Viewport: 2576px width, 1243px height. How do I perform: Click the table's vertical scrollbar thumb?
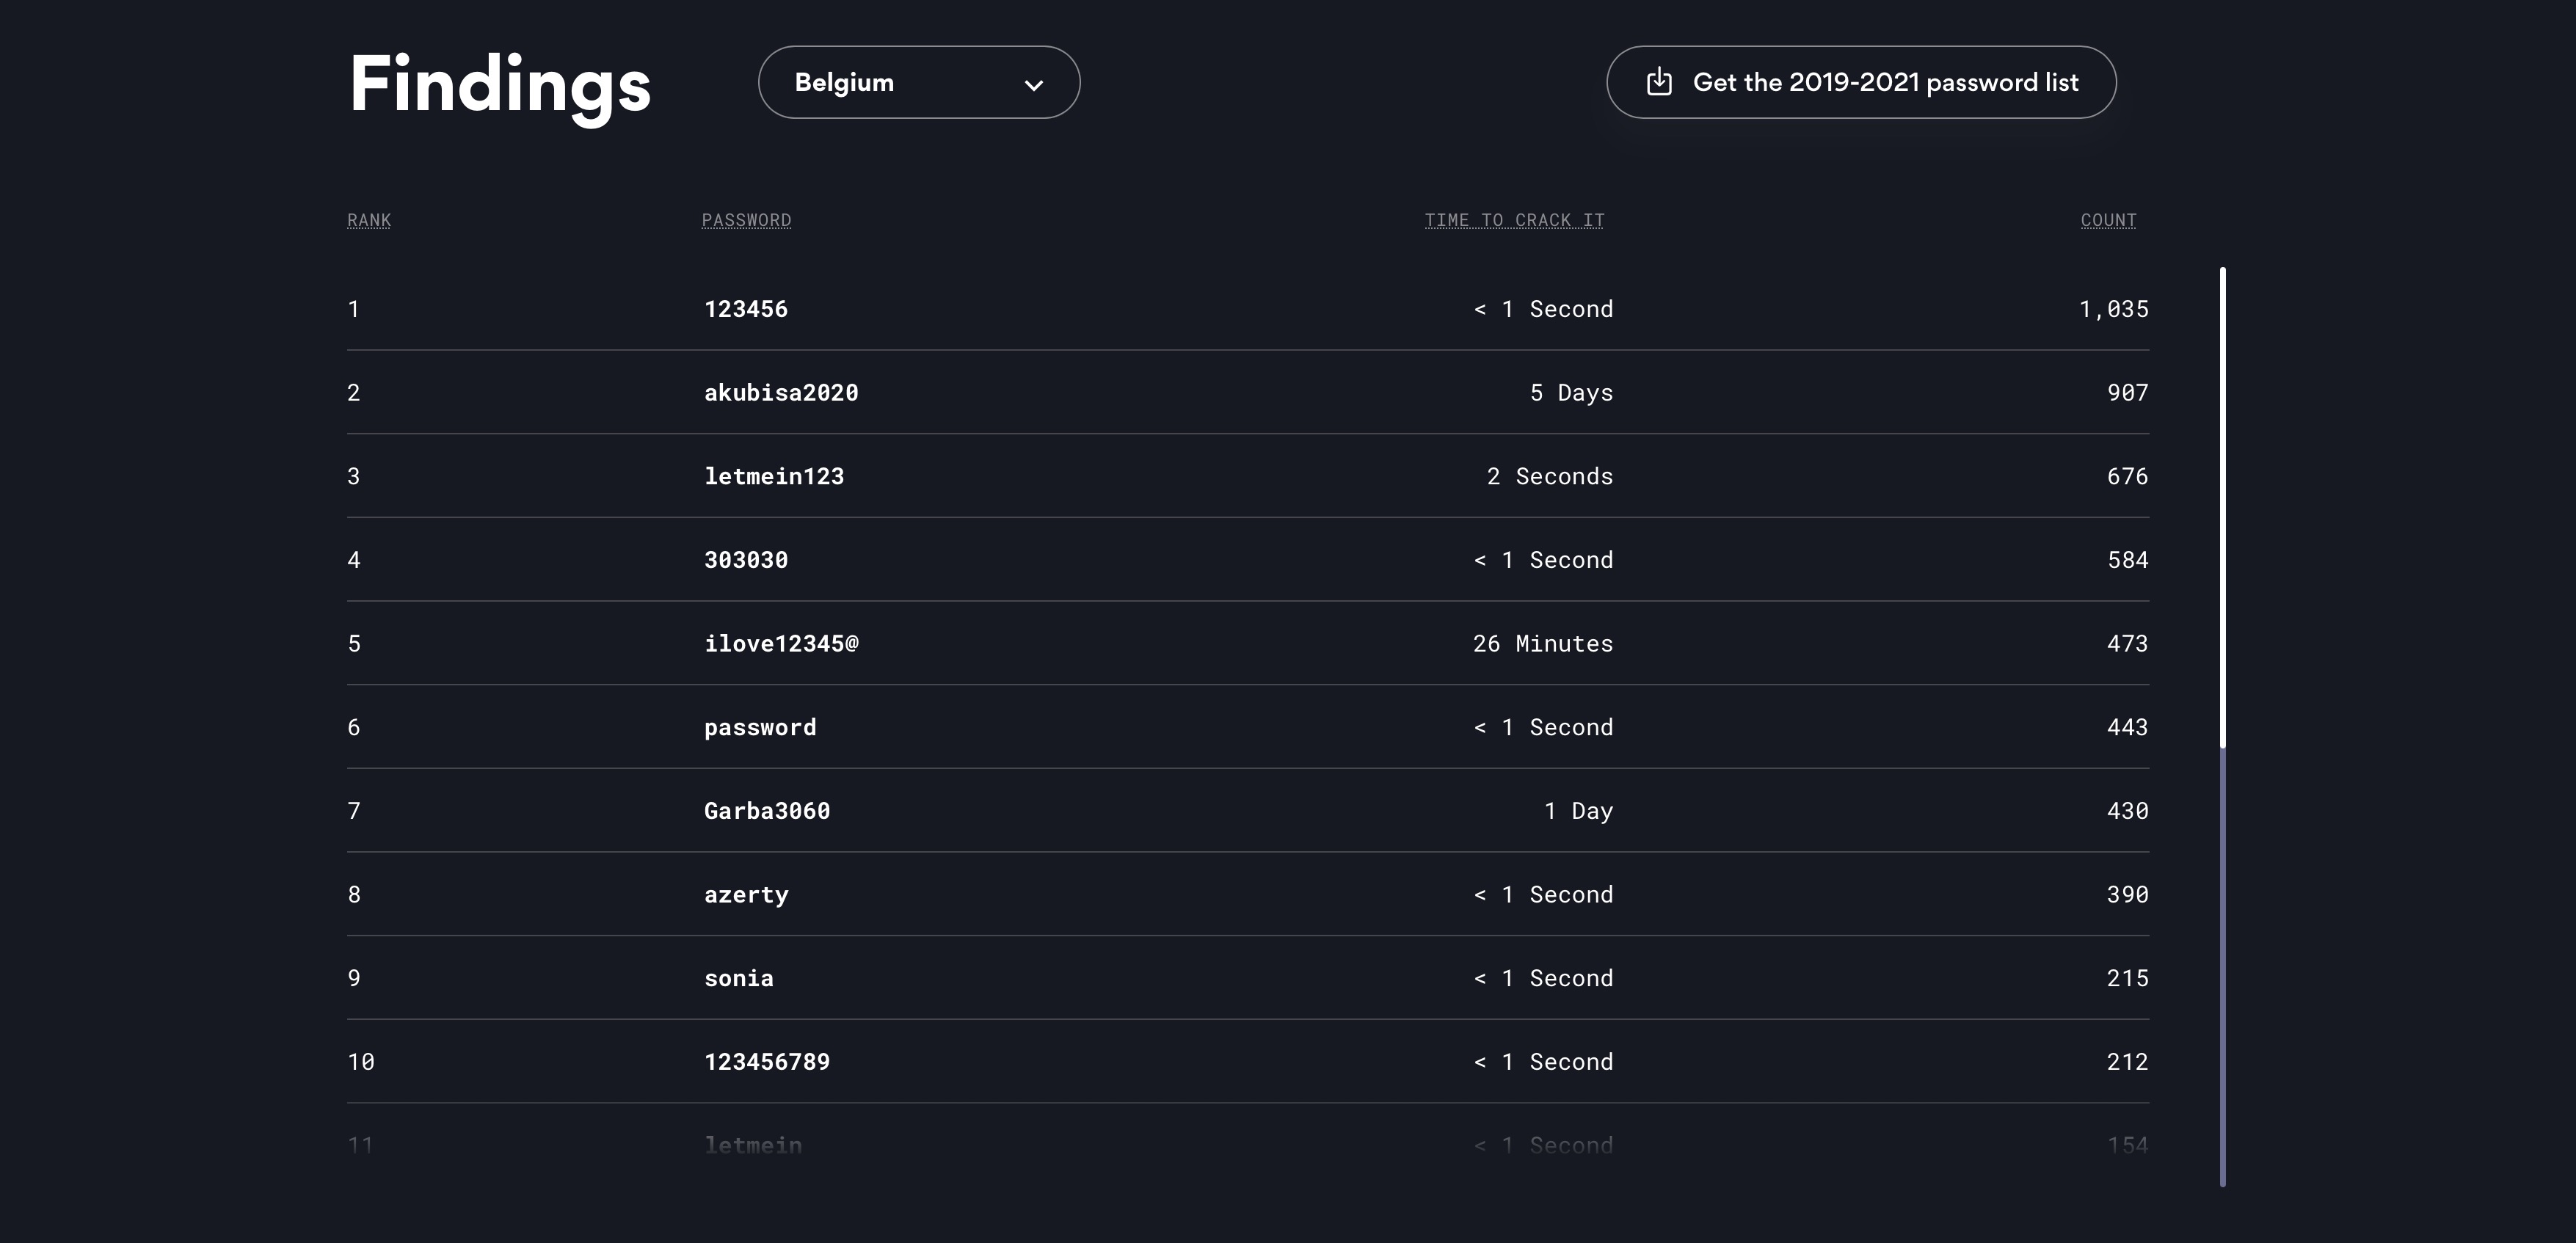point(2222,508)
